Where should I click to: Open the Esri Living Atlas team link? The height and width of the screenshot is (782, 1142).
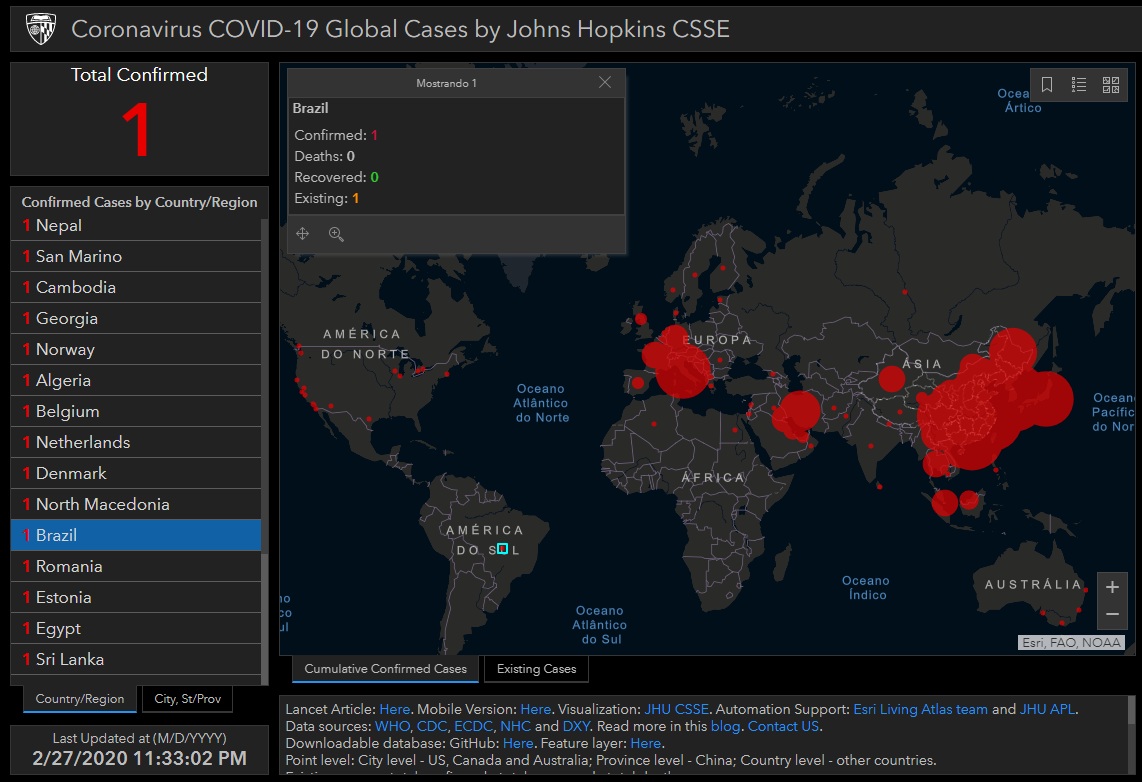point(921,709)
